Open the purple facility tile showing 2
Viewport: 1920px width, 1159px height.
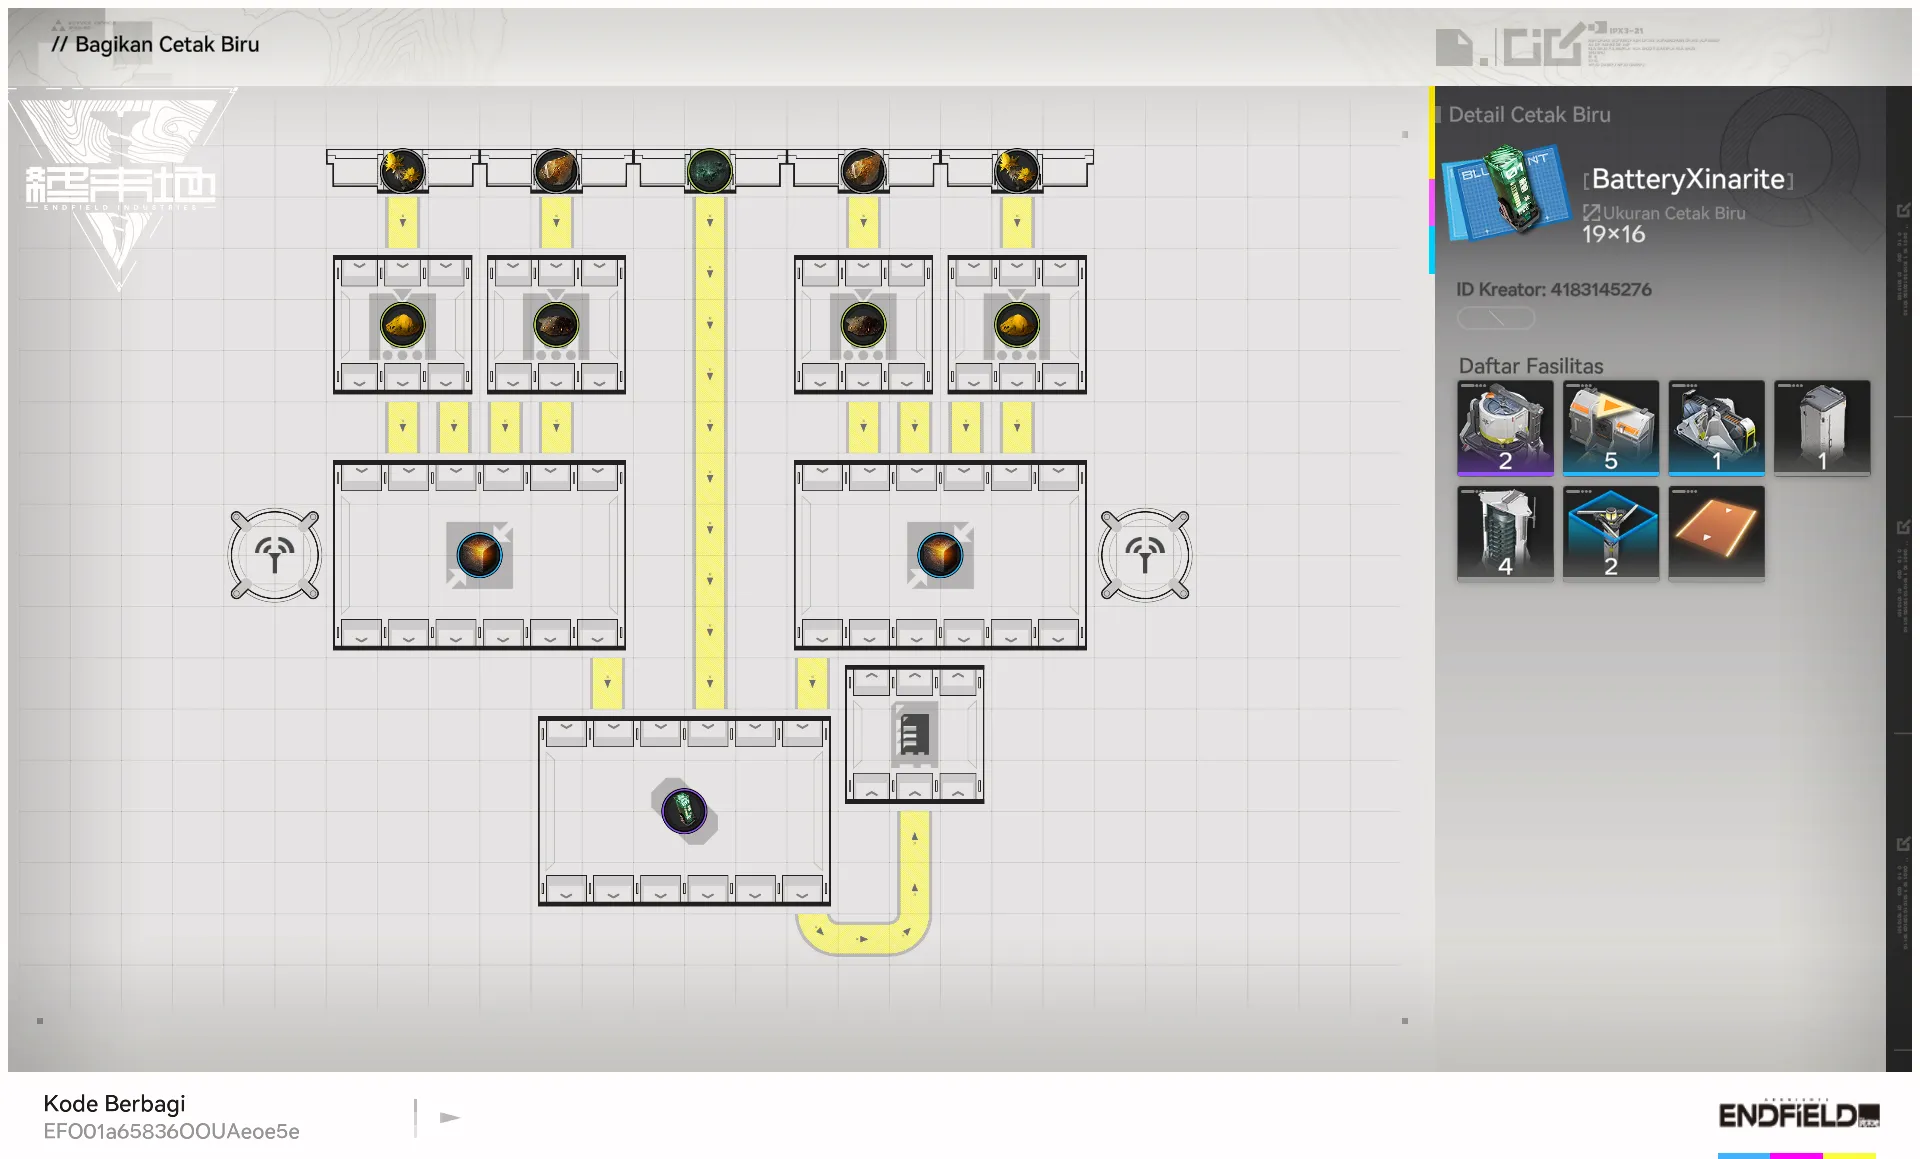click(1505, 427)
